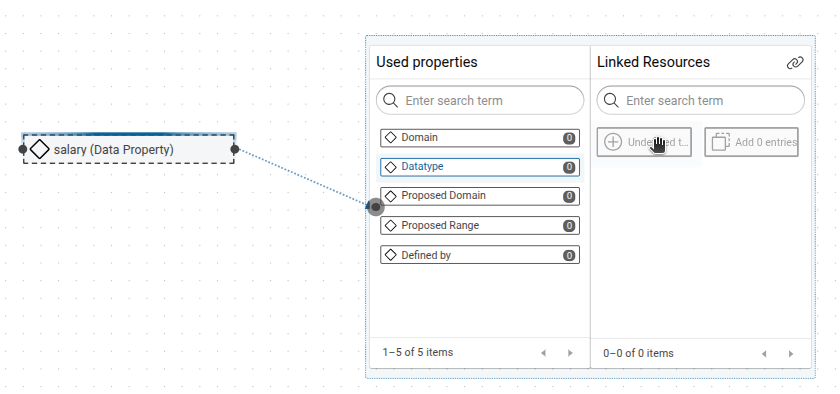The height and width of the screenshot is (394, 840).
Task: Click the 0 count badge on Domain
Action: point(569,138)
